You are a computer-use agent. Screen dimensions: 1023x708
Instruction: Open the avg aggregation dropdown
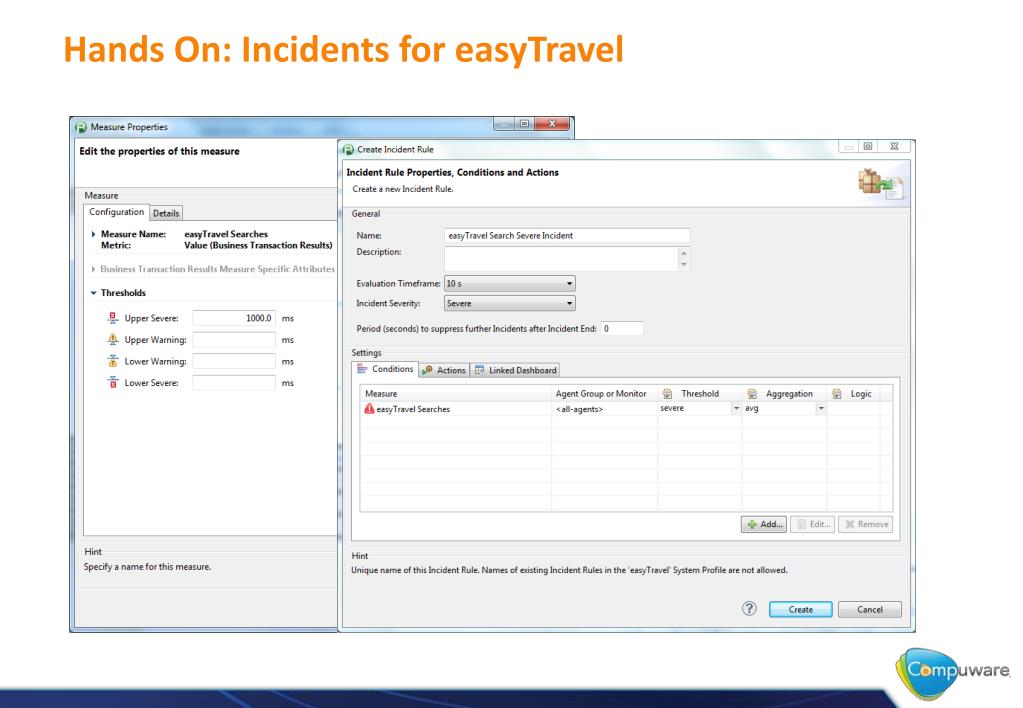tap(821, 408)
